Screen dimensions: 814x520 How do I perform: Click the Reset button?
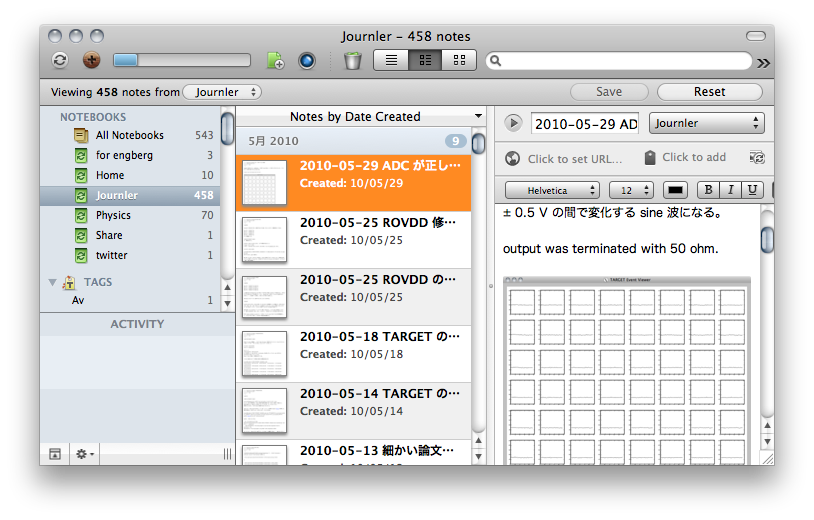tap(710, 92)
